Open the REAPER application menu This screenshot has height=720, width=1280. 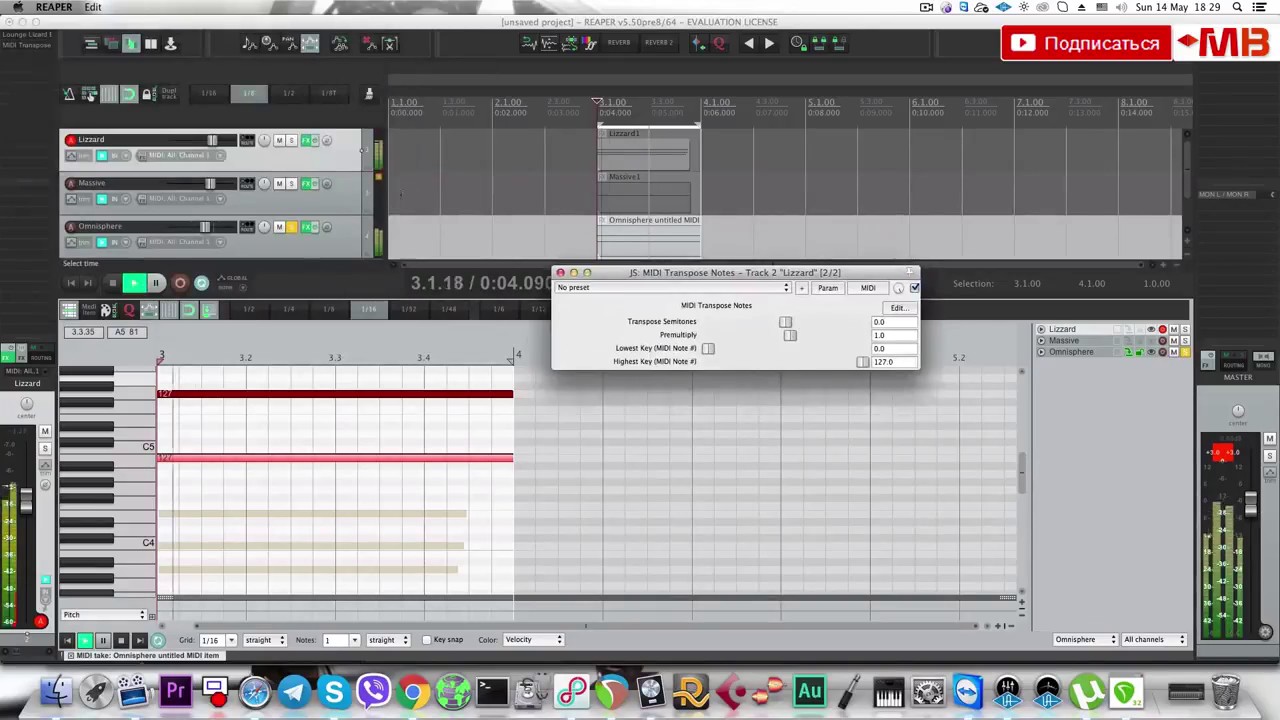(54, 7)
